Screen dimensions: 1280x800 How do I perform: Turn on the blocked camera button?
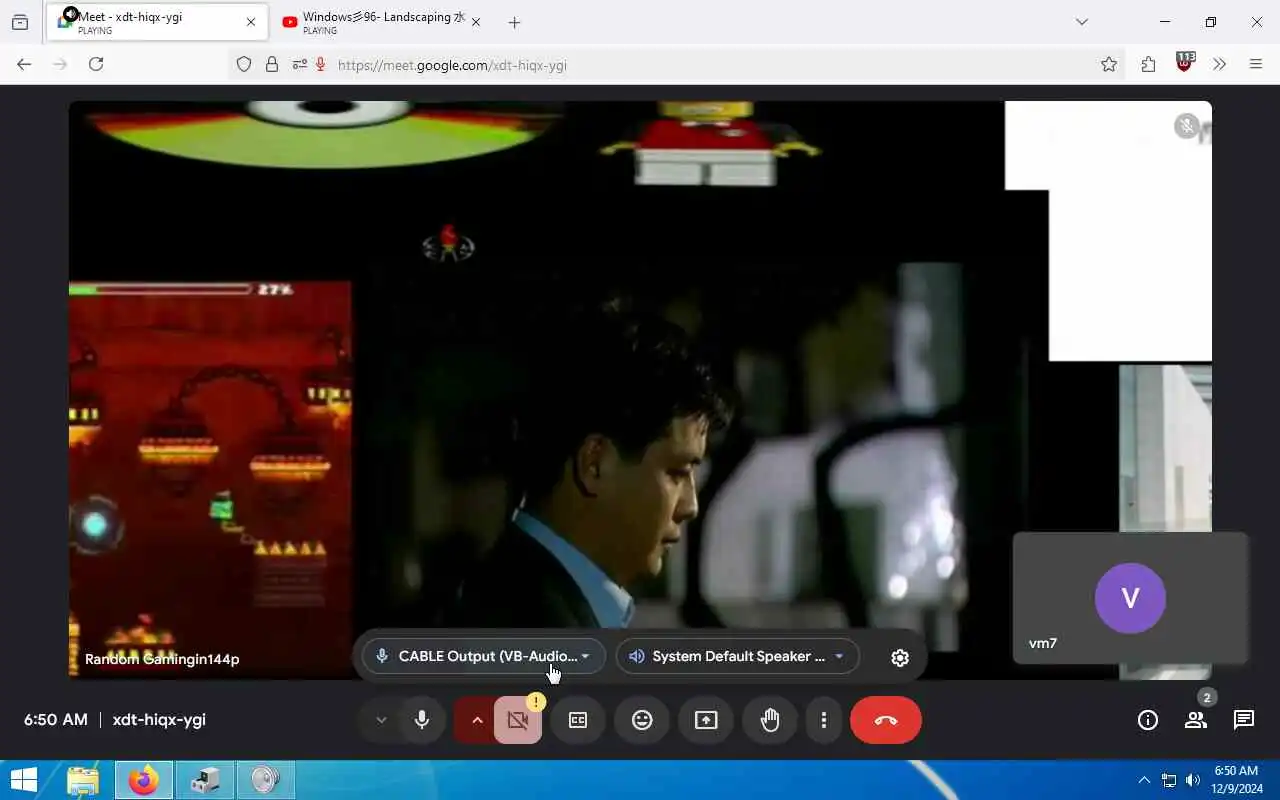[518, 720]
